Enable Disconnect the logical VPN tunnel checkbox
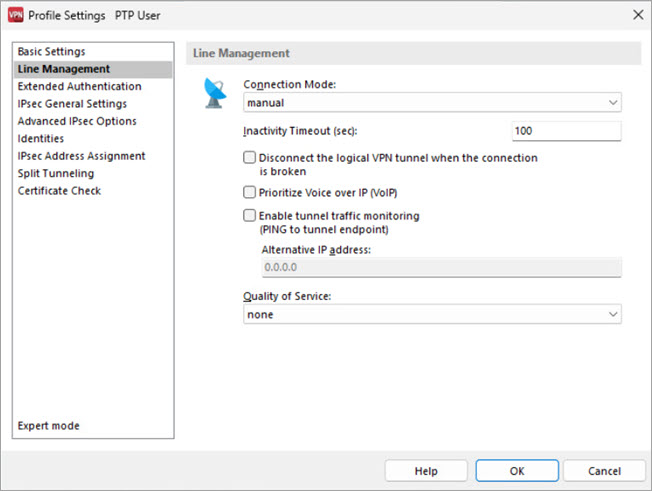This screenshot has width=652, height=491. [x=250, y=158]
